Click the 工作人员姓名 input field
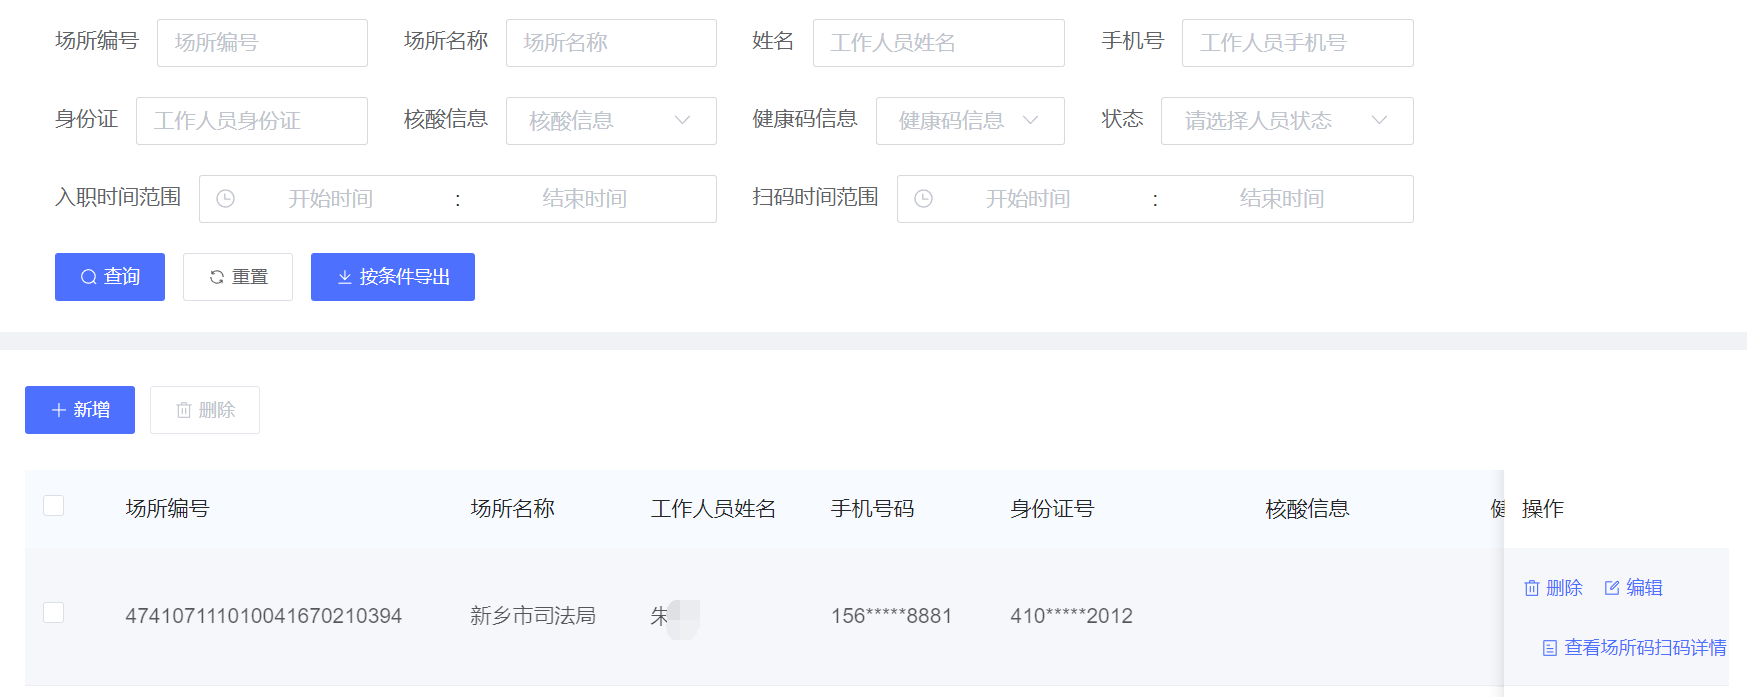The height and width of the screenshot is (697, 1747). click(938, 43)
